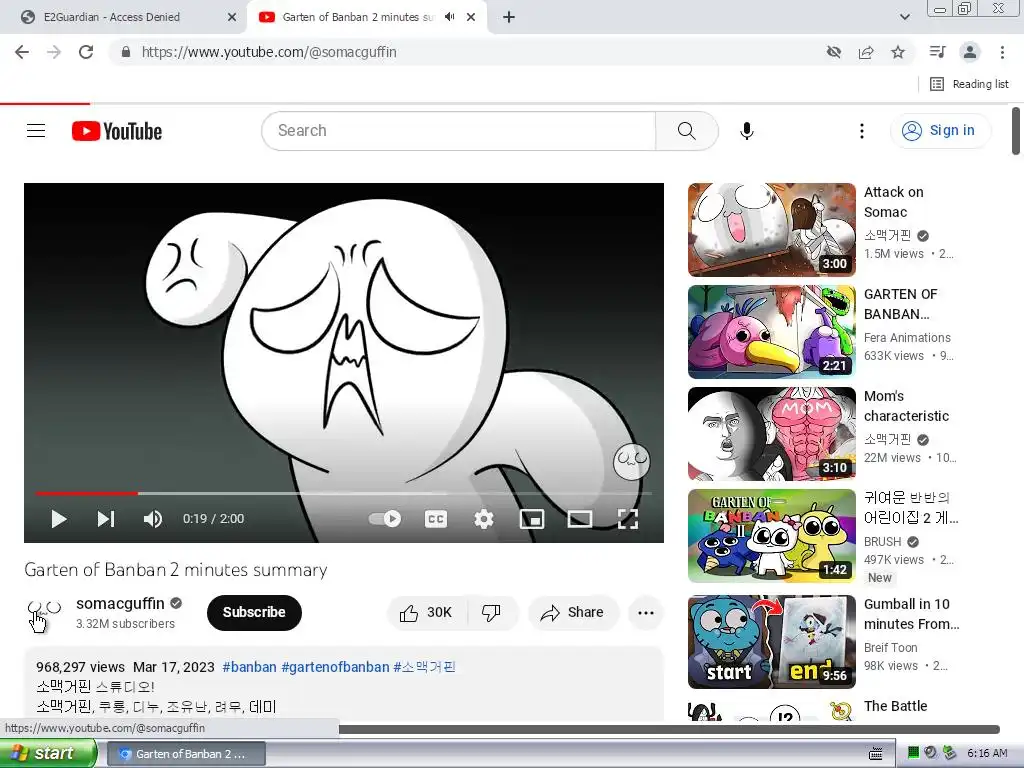Click the #banban hashtag
The height and width of the screenshot is (768, 1024).
tap(249, 667)
